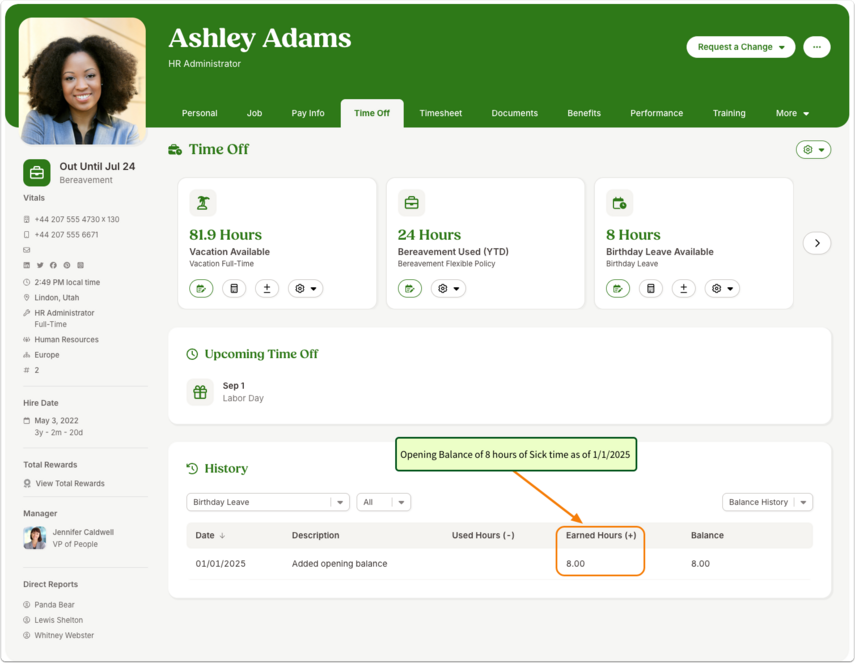Click the Pinterest icon in Vitals
855x663 pixels.
(67, 266)
